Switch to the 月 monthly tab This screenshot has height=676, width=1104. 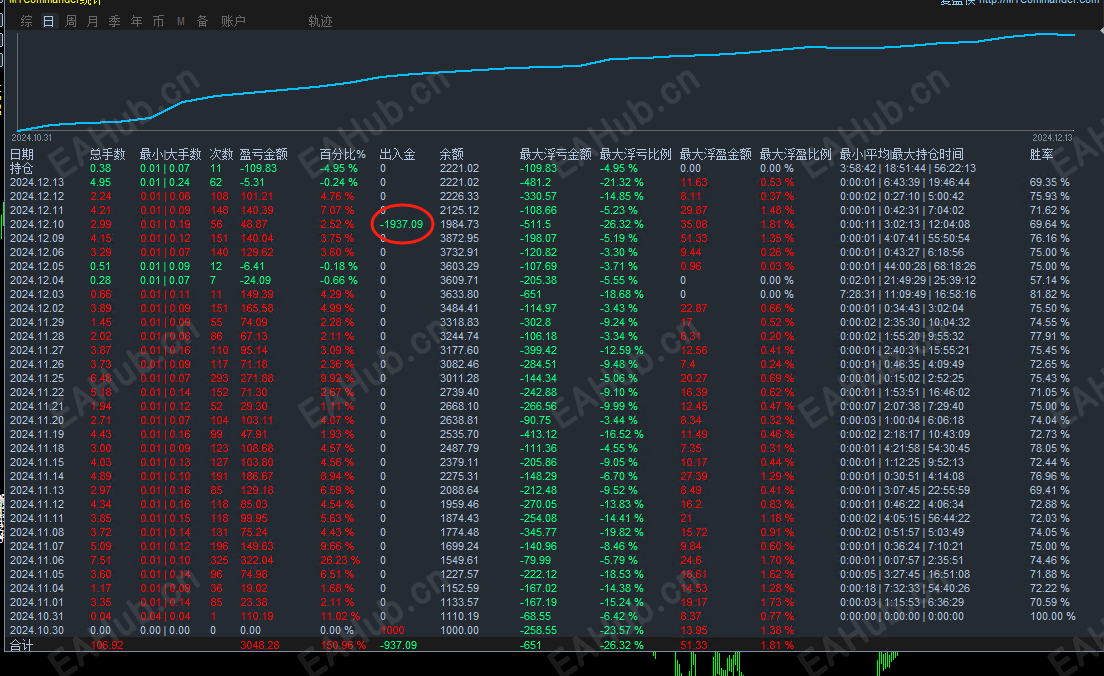point(92,21)
